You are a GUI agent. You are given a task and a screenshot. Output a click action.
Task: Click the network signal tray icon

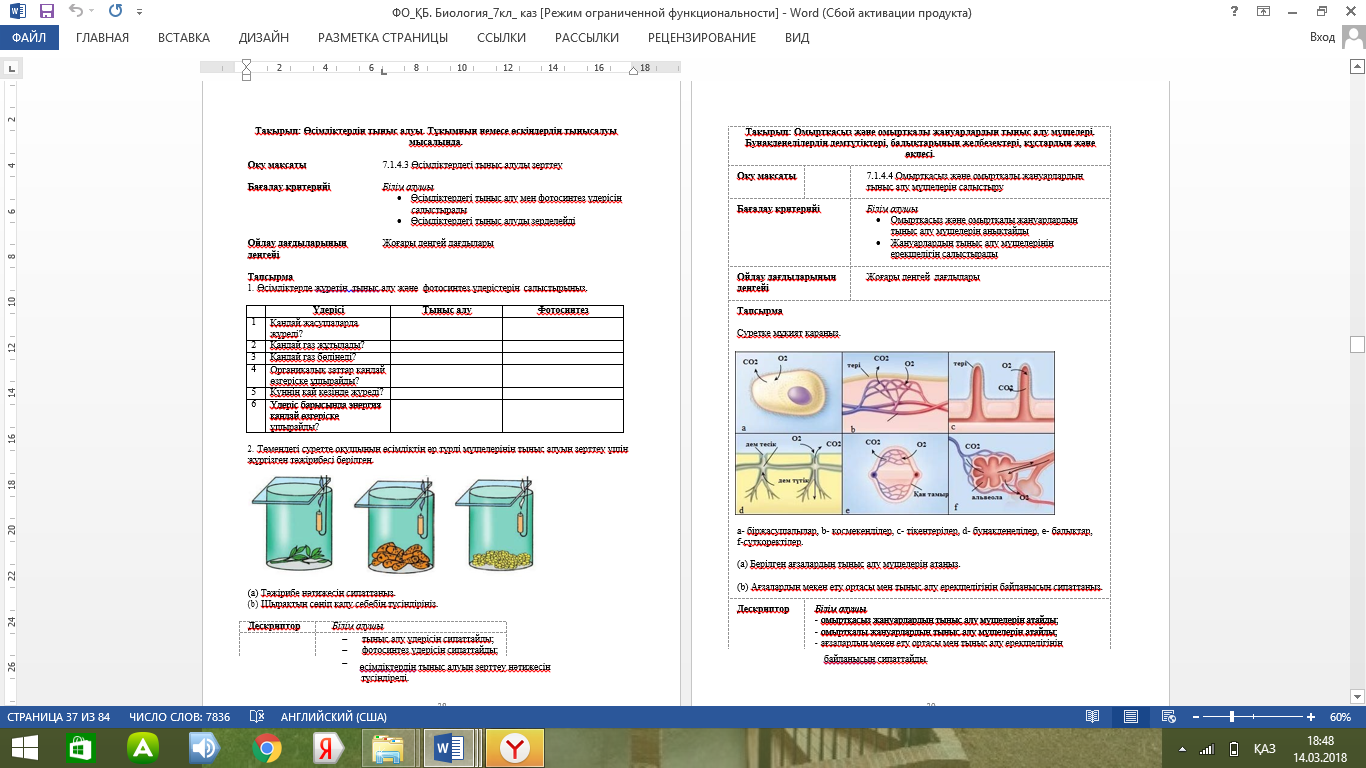(1207, 749)
